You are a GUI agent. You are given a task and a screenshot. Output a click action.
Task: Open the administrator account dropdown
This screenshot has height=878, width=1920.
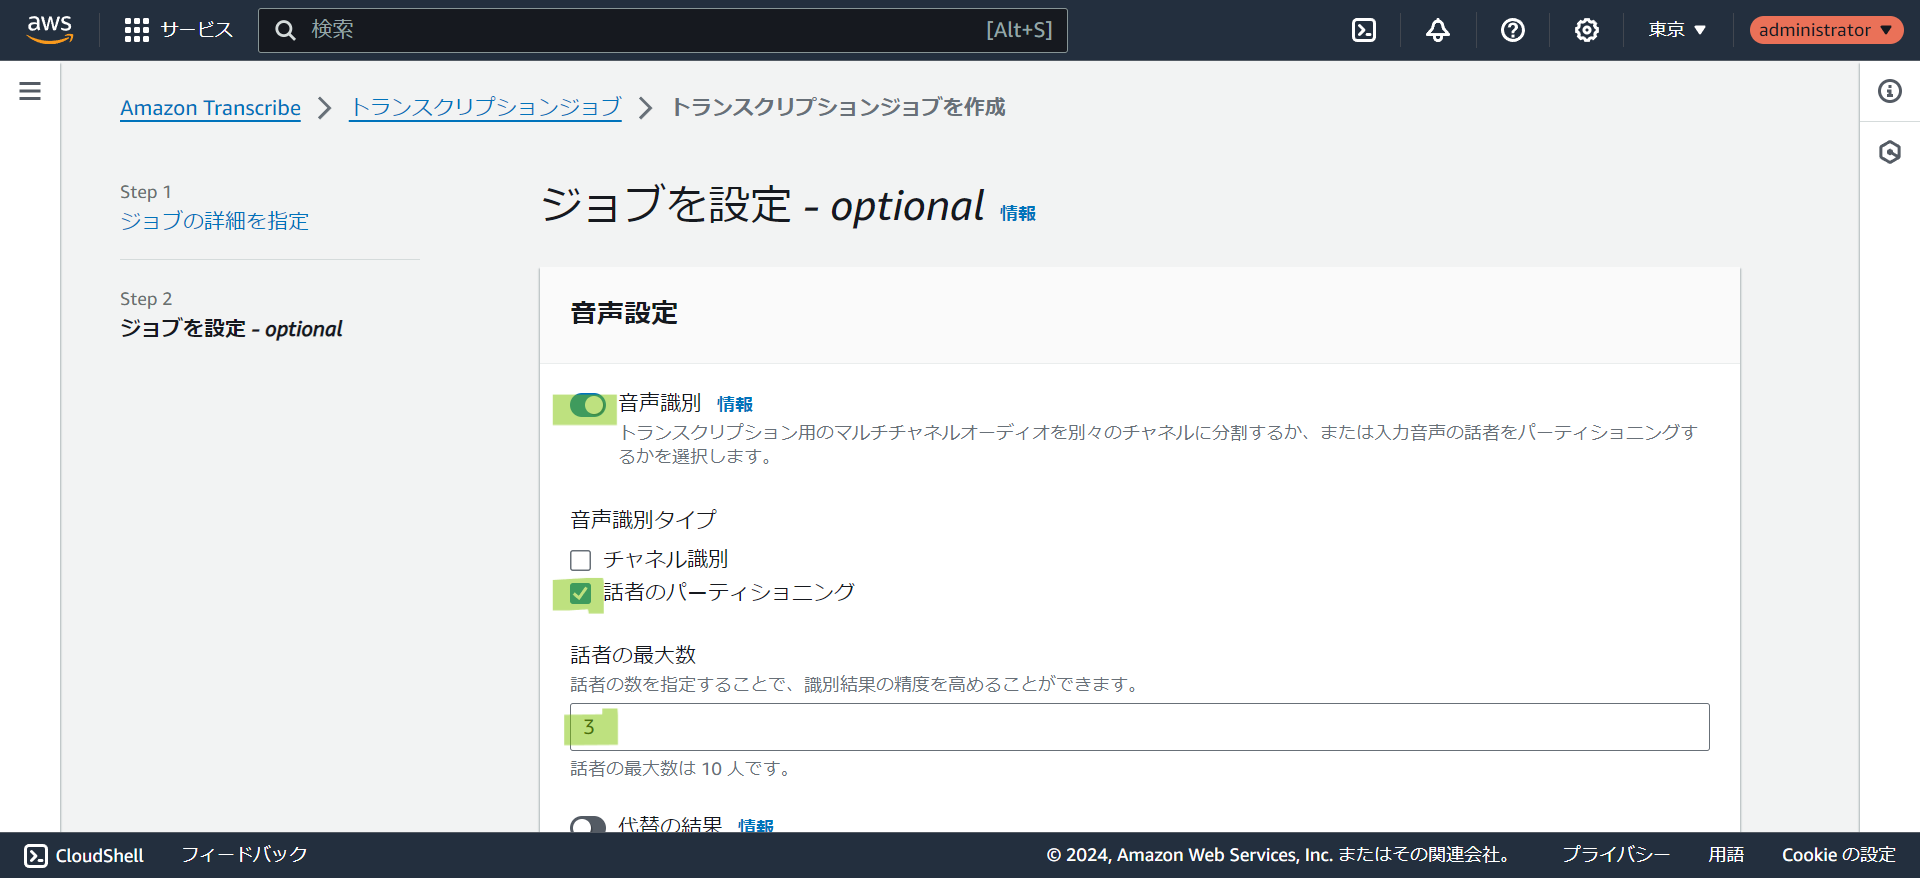(1825, 30)
